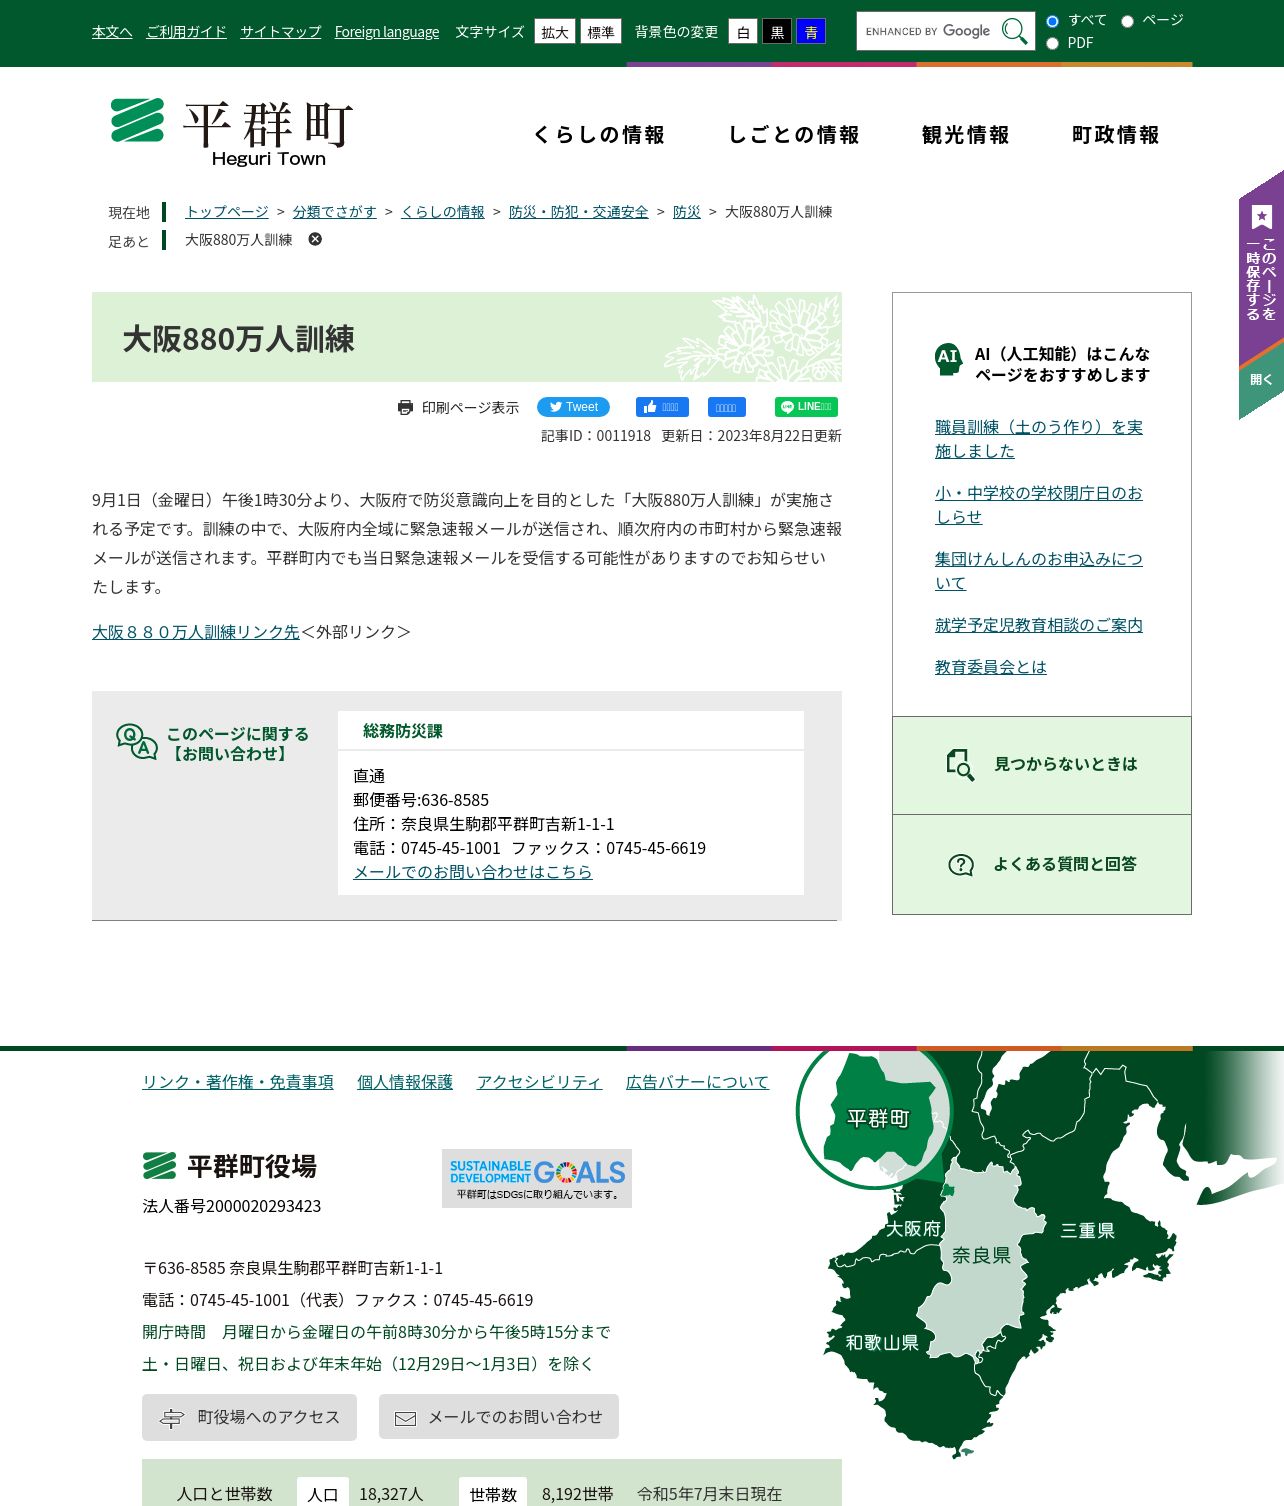Open しごとの情報 menu
1284x1506 pixels.
point(794,135)
